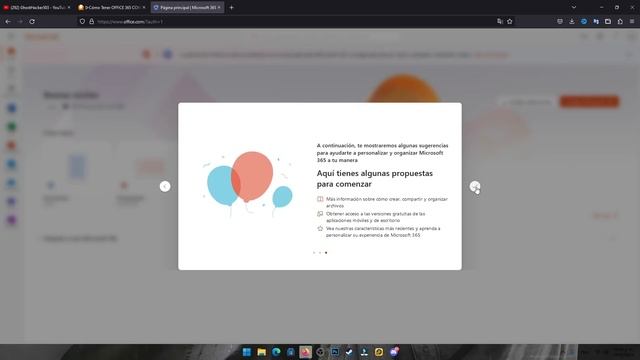Click the heading 'Aquí tienes algunas propuestas para comenzar'
This screenshot has width=640, height=360.
click(x=375, y=179)
